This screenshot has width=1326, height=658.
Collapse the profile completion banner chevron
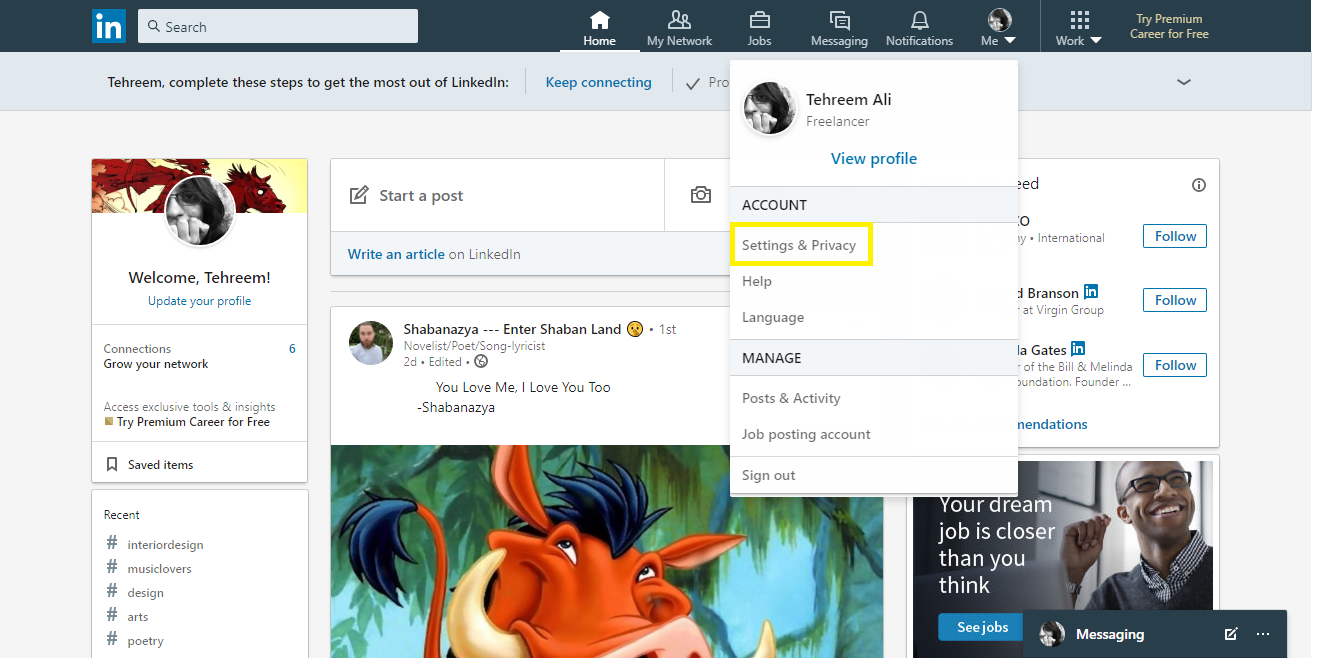coord(1183,82)
